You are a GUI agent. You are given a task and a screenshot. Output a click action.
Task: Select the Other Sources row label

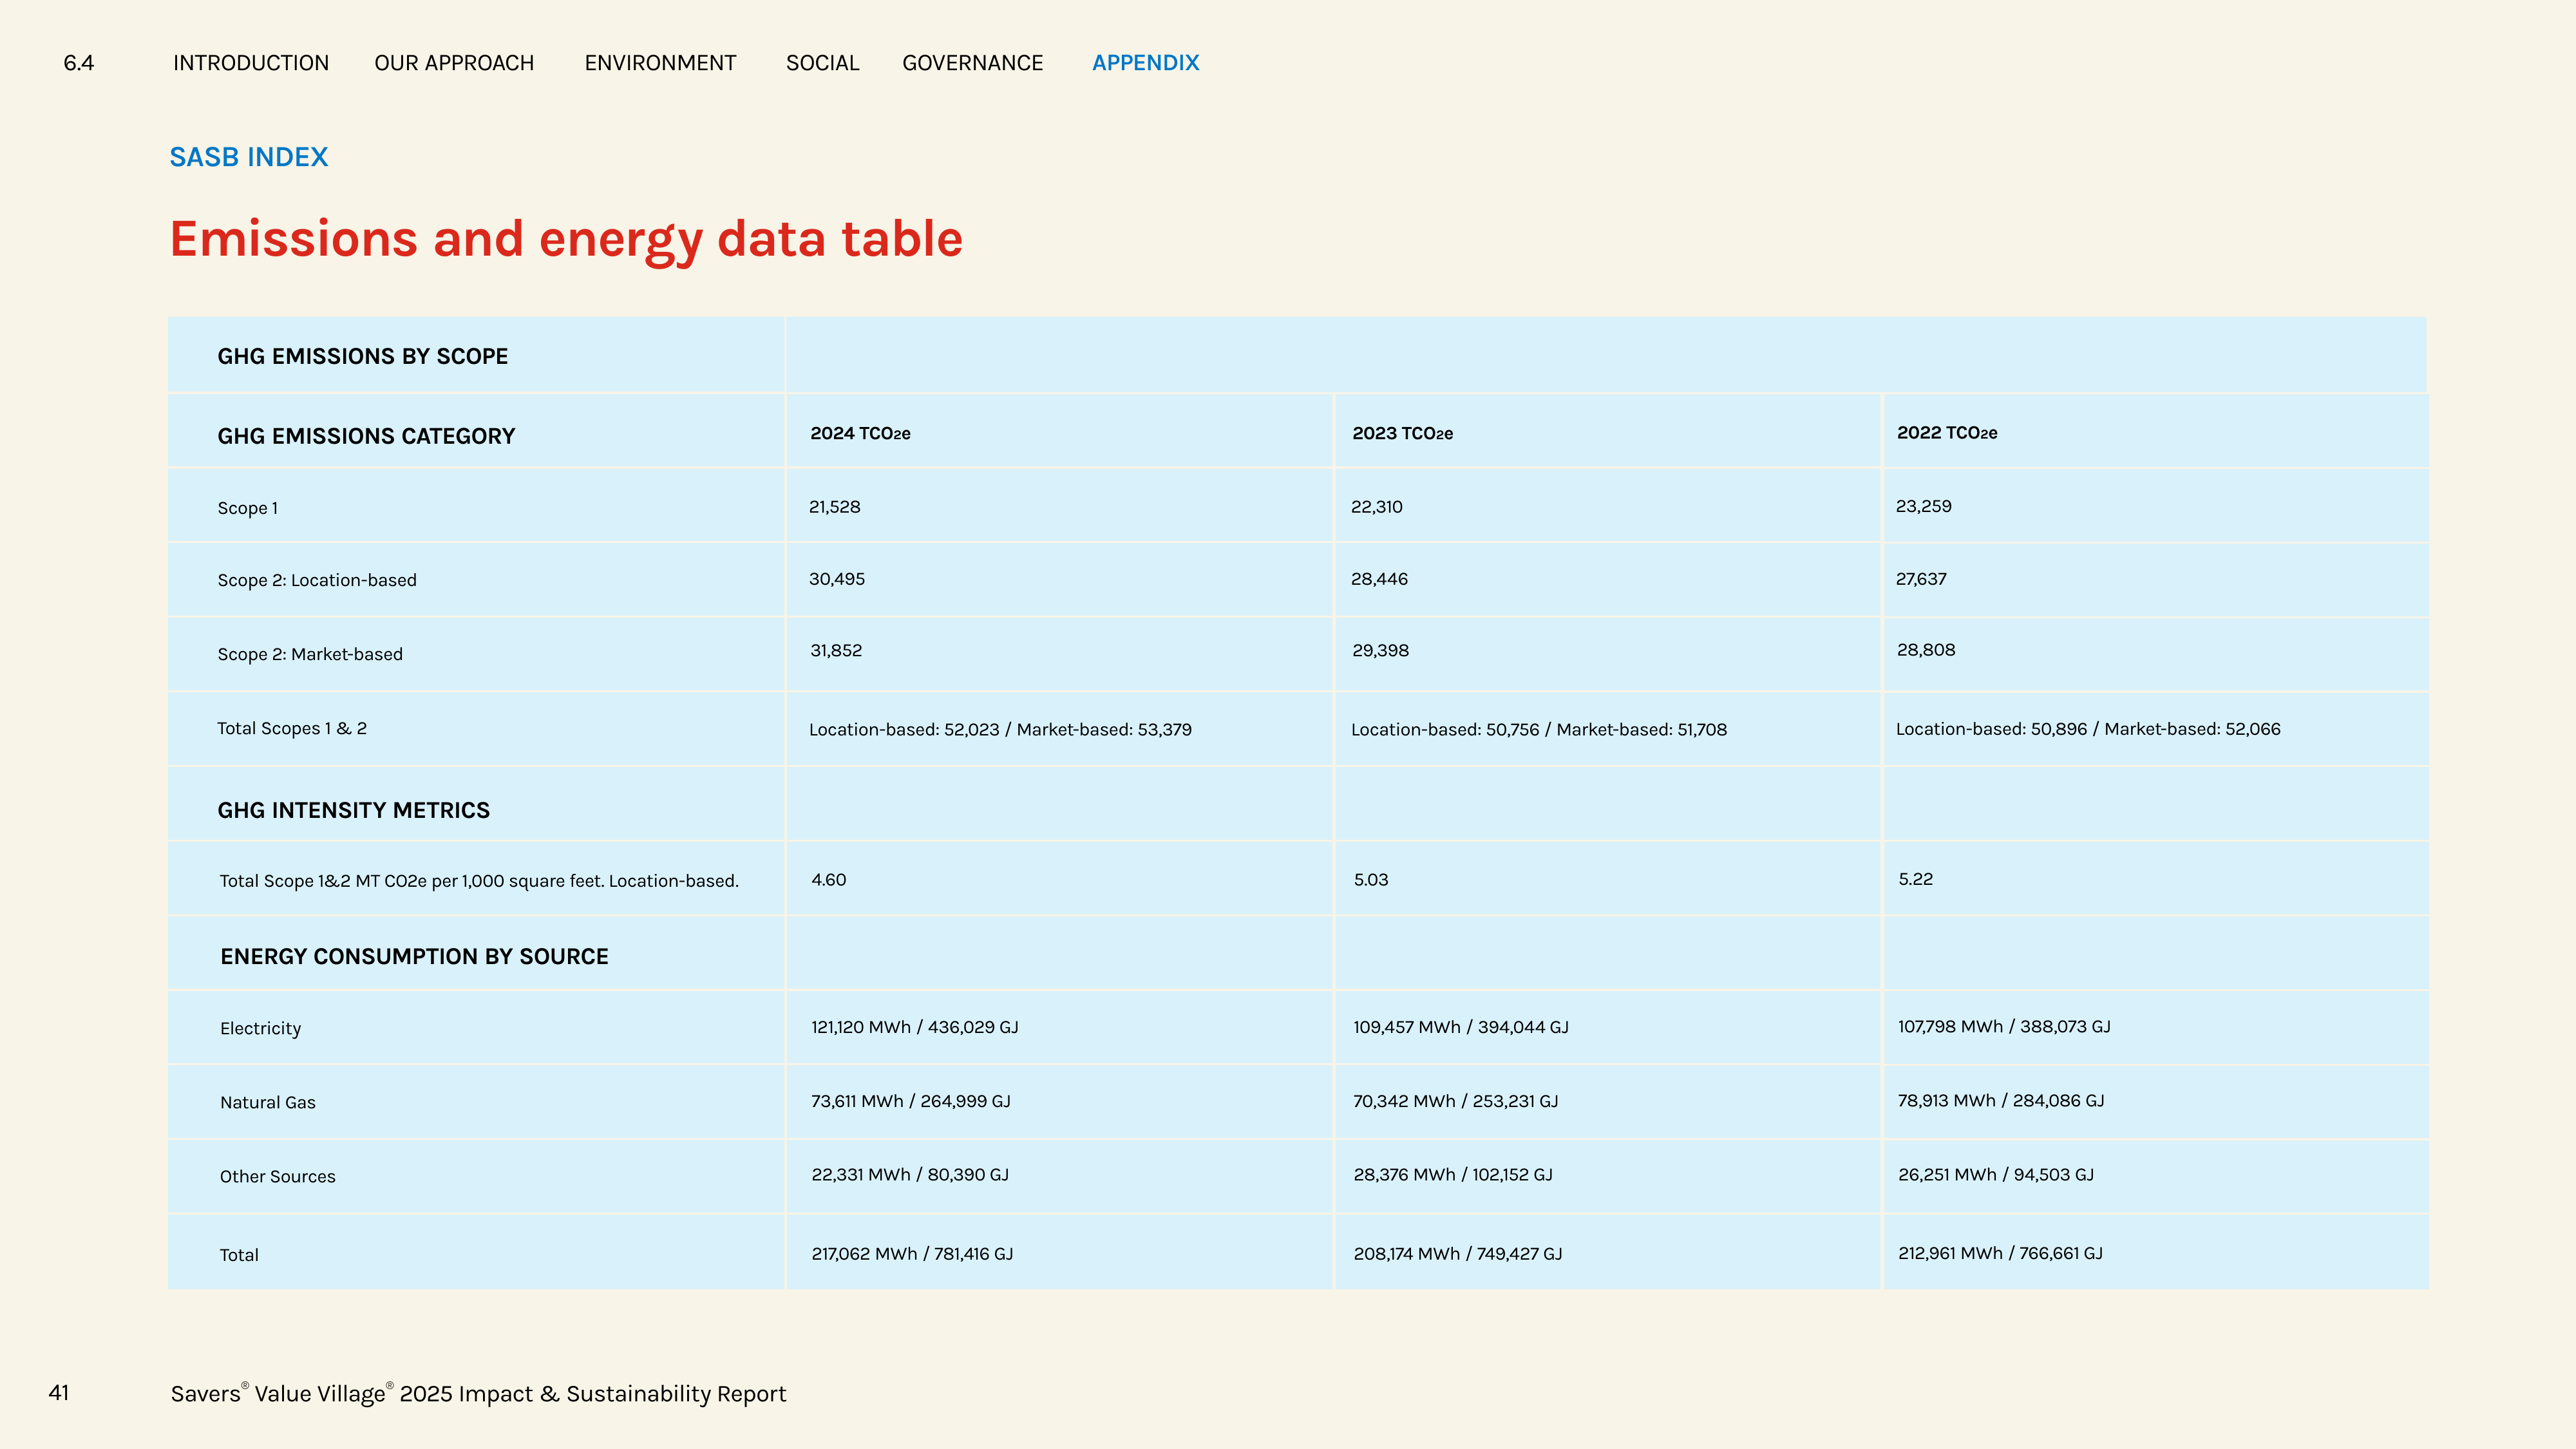[278, 1176]
